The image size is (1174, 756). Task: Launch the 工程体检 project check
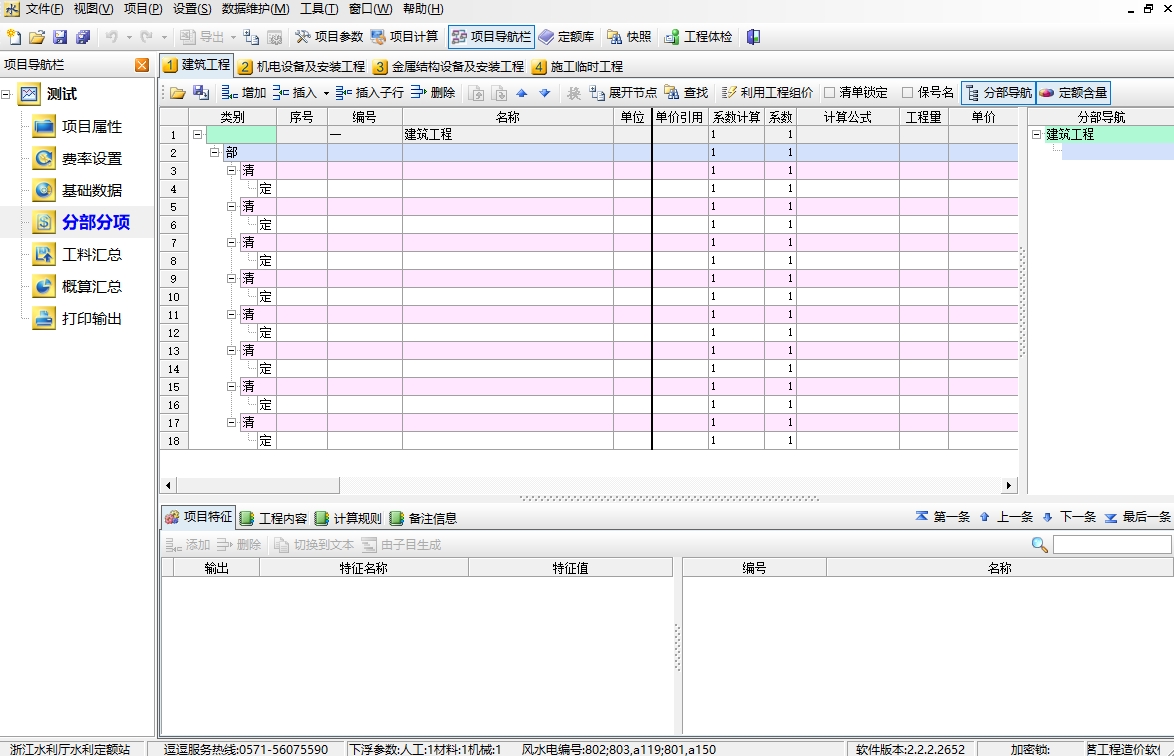coord(698,37)
